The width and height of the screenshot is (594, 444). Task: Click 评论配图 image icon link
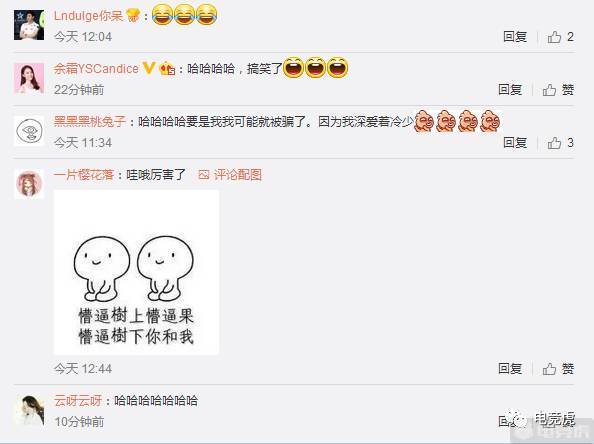coord(230,175)
